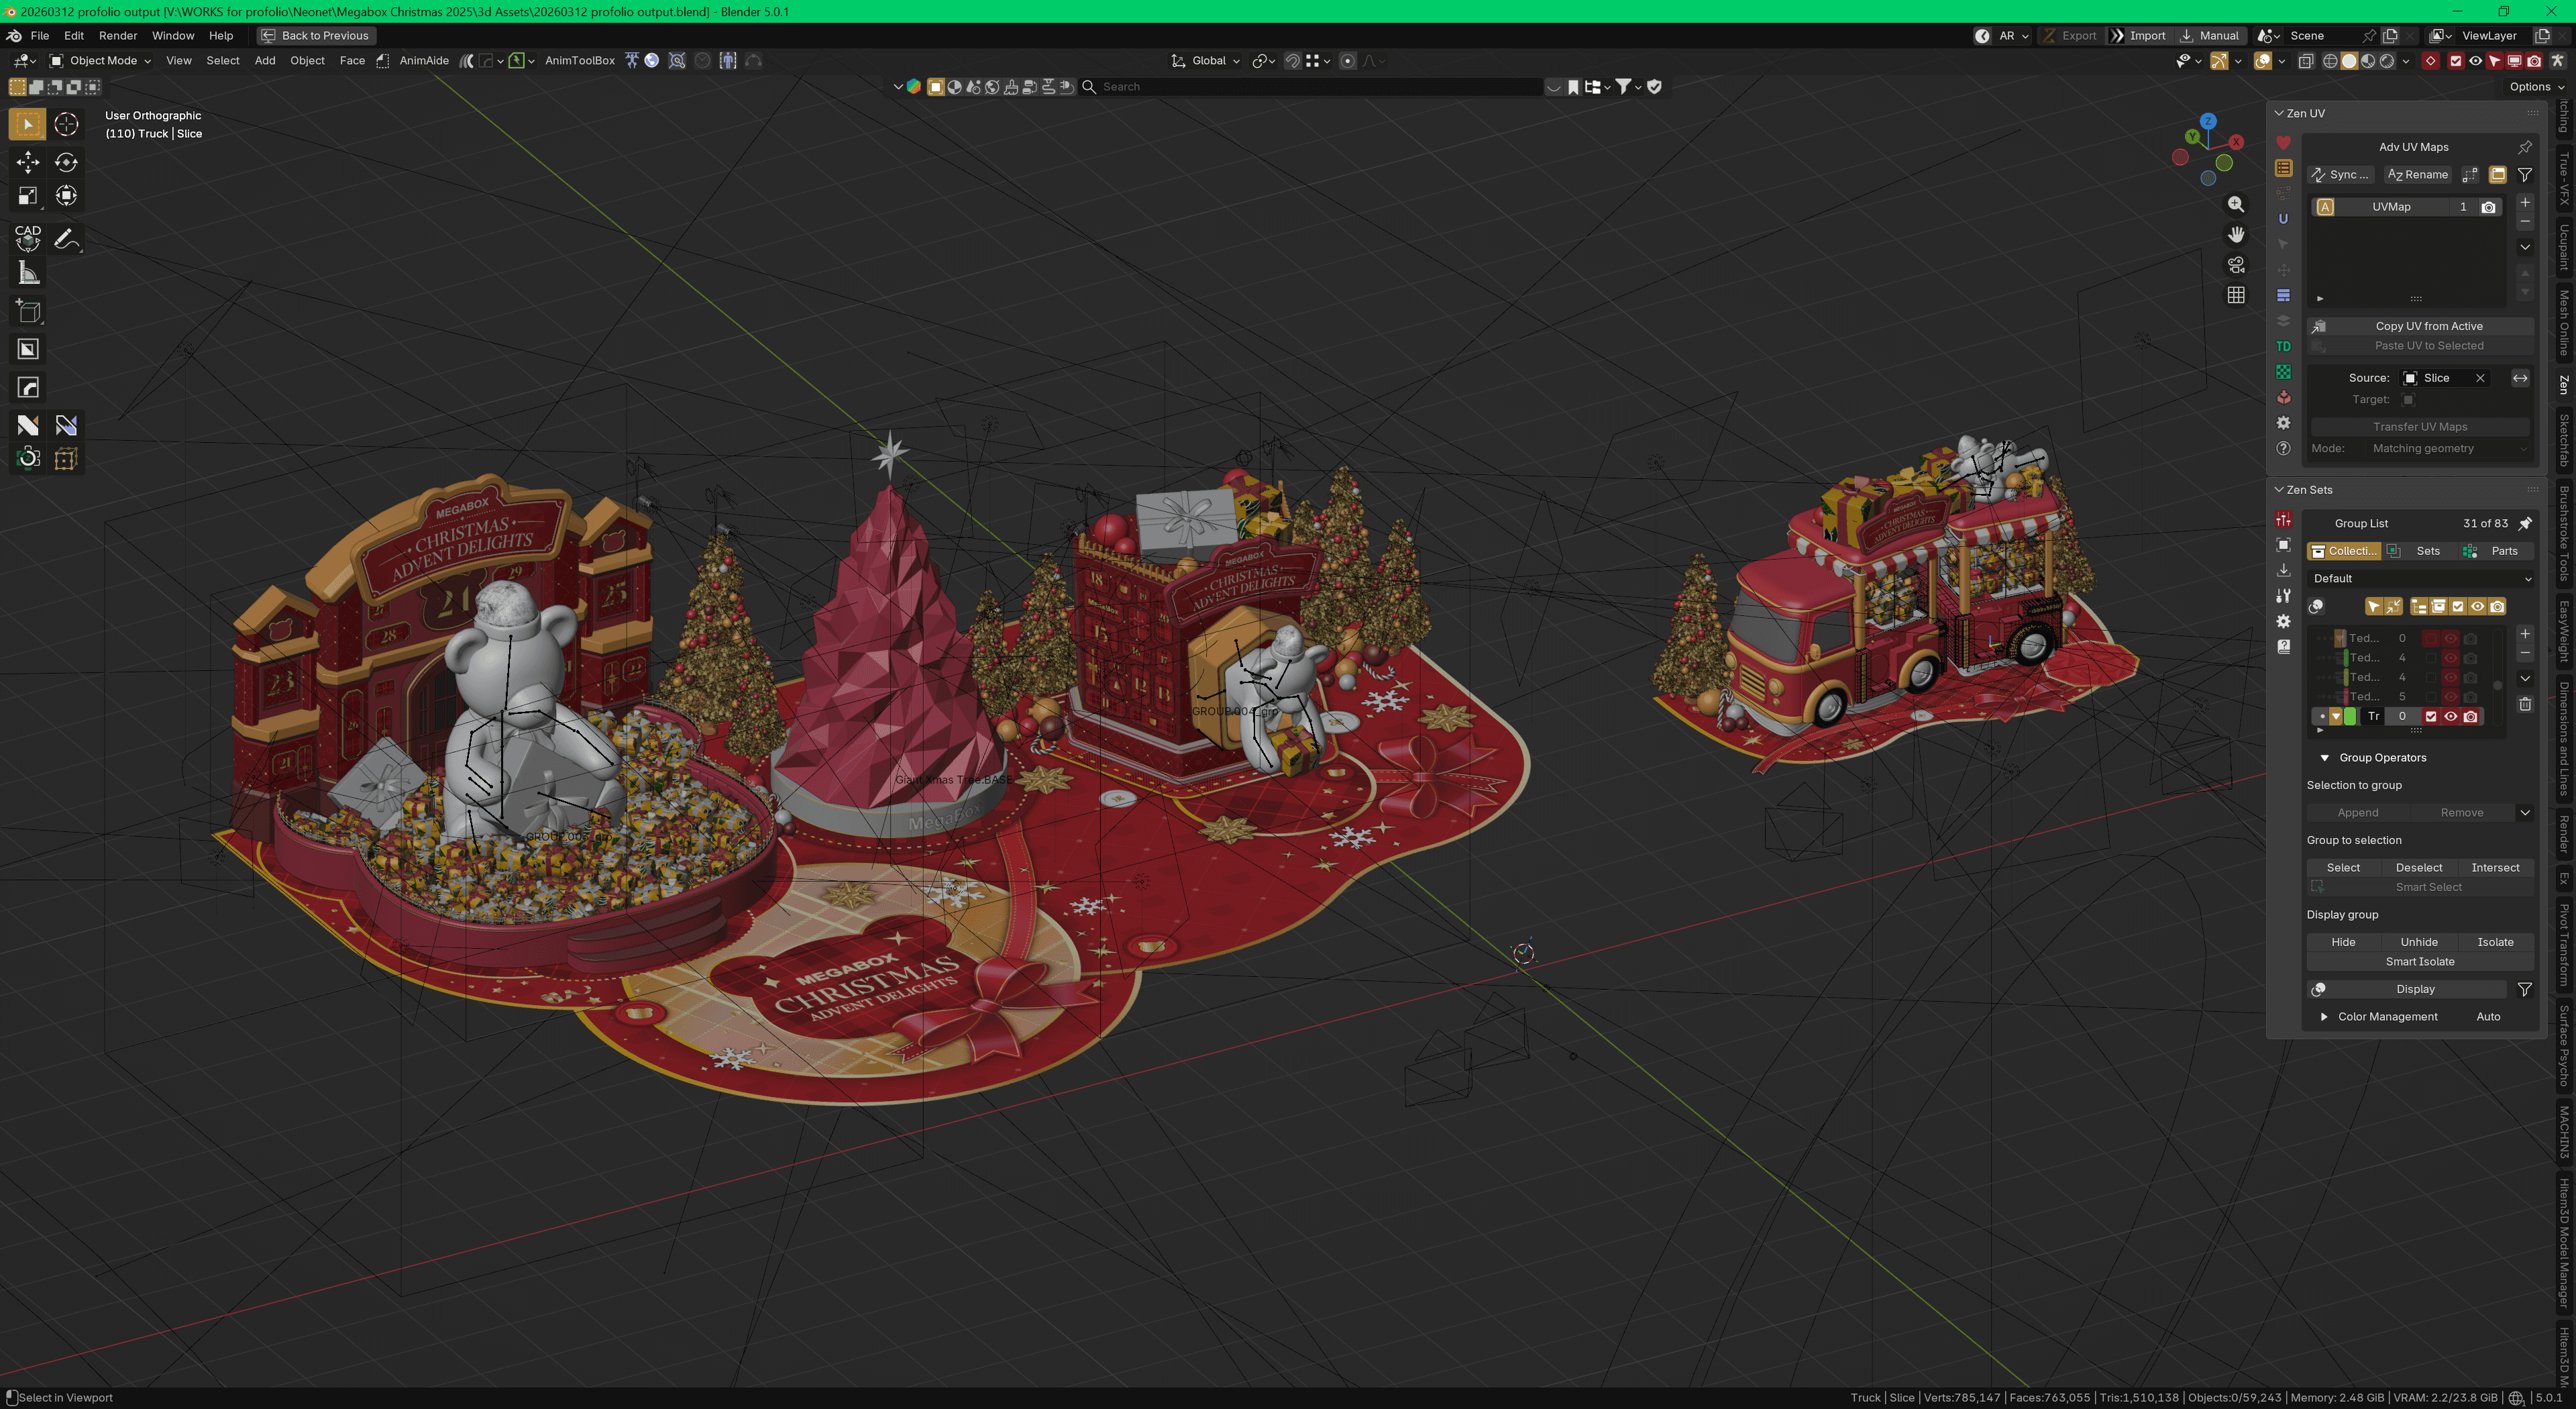
Task: Switch to the Sets tab
Action: pyautogui.click(x=2427, y=551)
